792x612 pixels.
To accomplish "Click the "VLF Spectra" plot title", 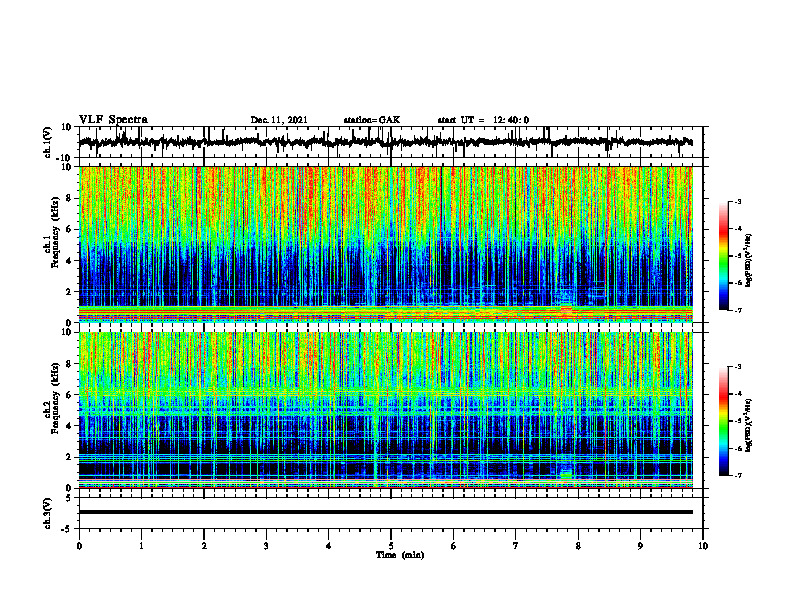I will pos(113,120).
